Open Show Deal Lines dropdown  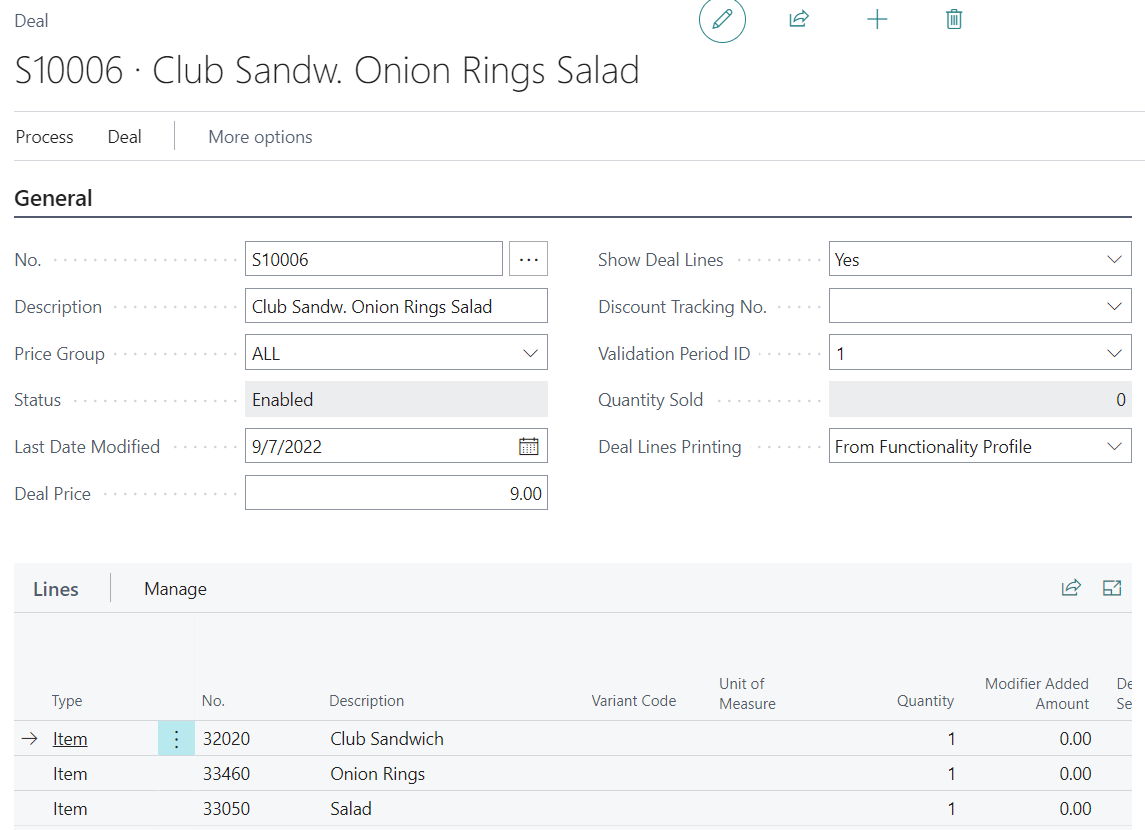[x=1114, y=260]
